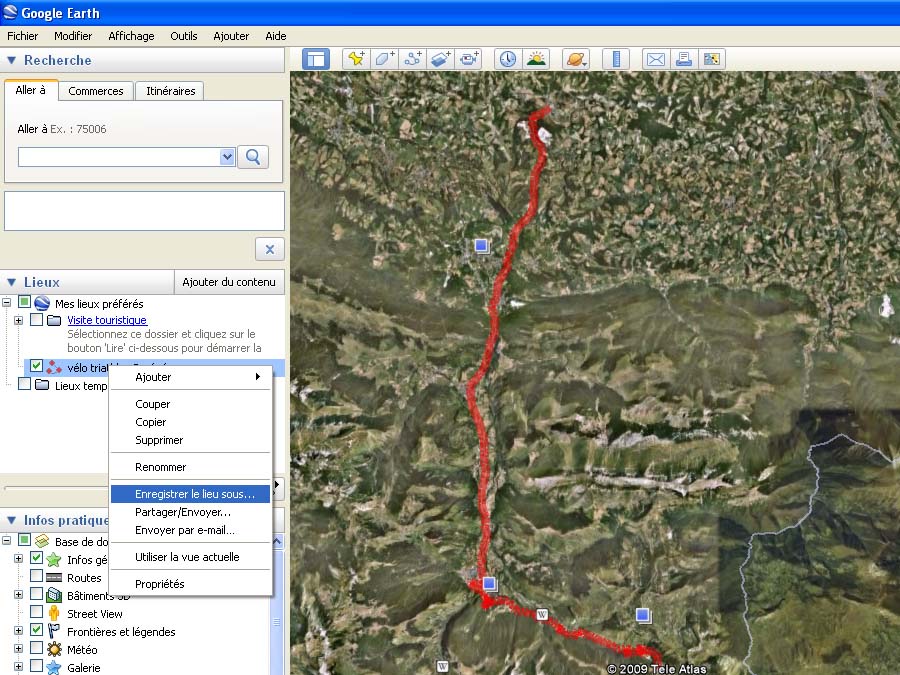Disable the Frontières et légendes layer checkbox
Screen dimensions: 900x675
tap(37, 632)
